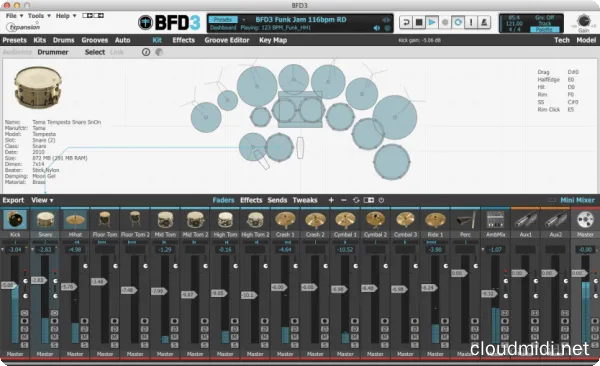
Task: Select the Aux2 cable channel icon
Action: tap(555, 220)
